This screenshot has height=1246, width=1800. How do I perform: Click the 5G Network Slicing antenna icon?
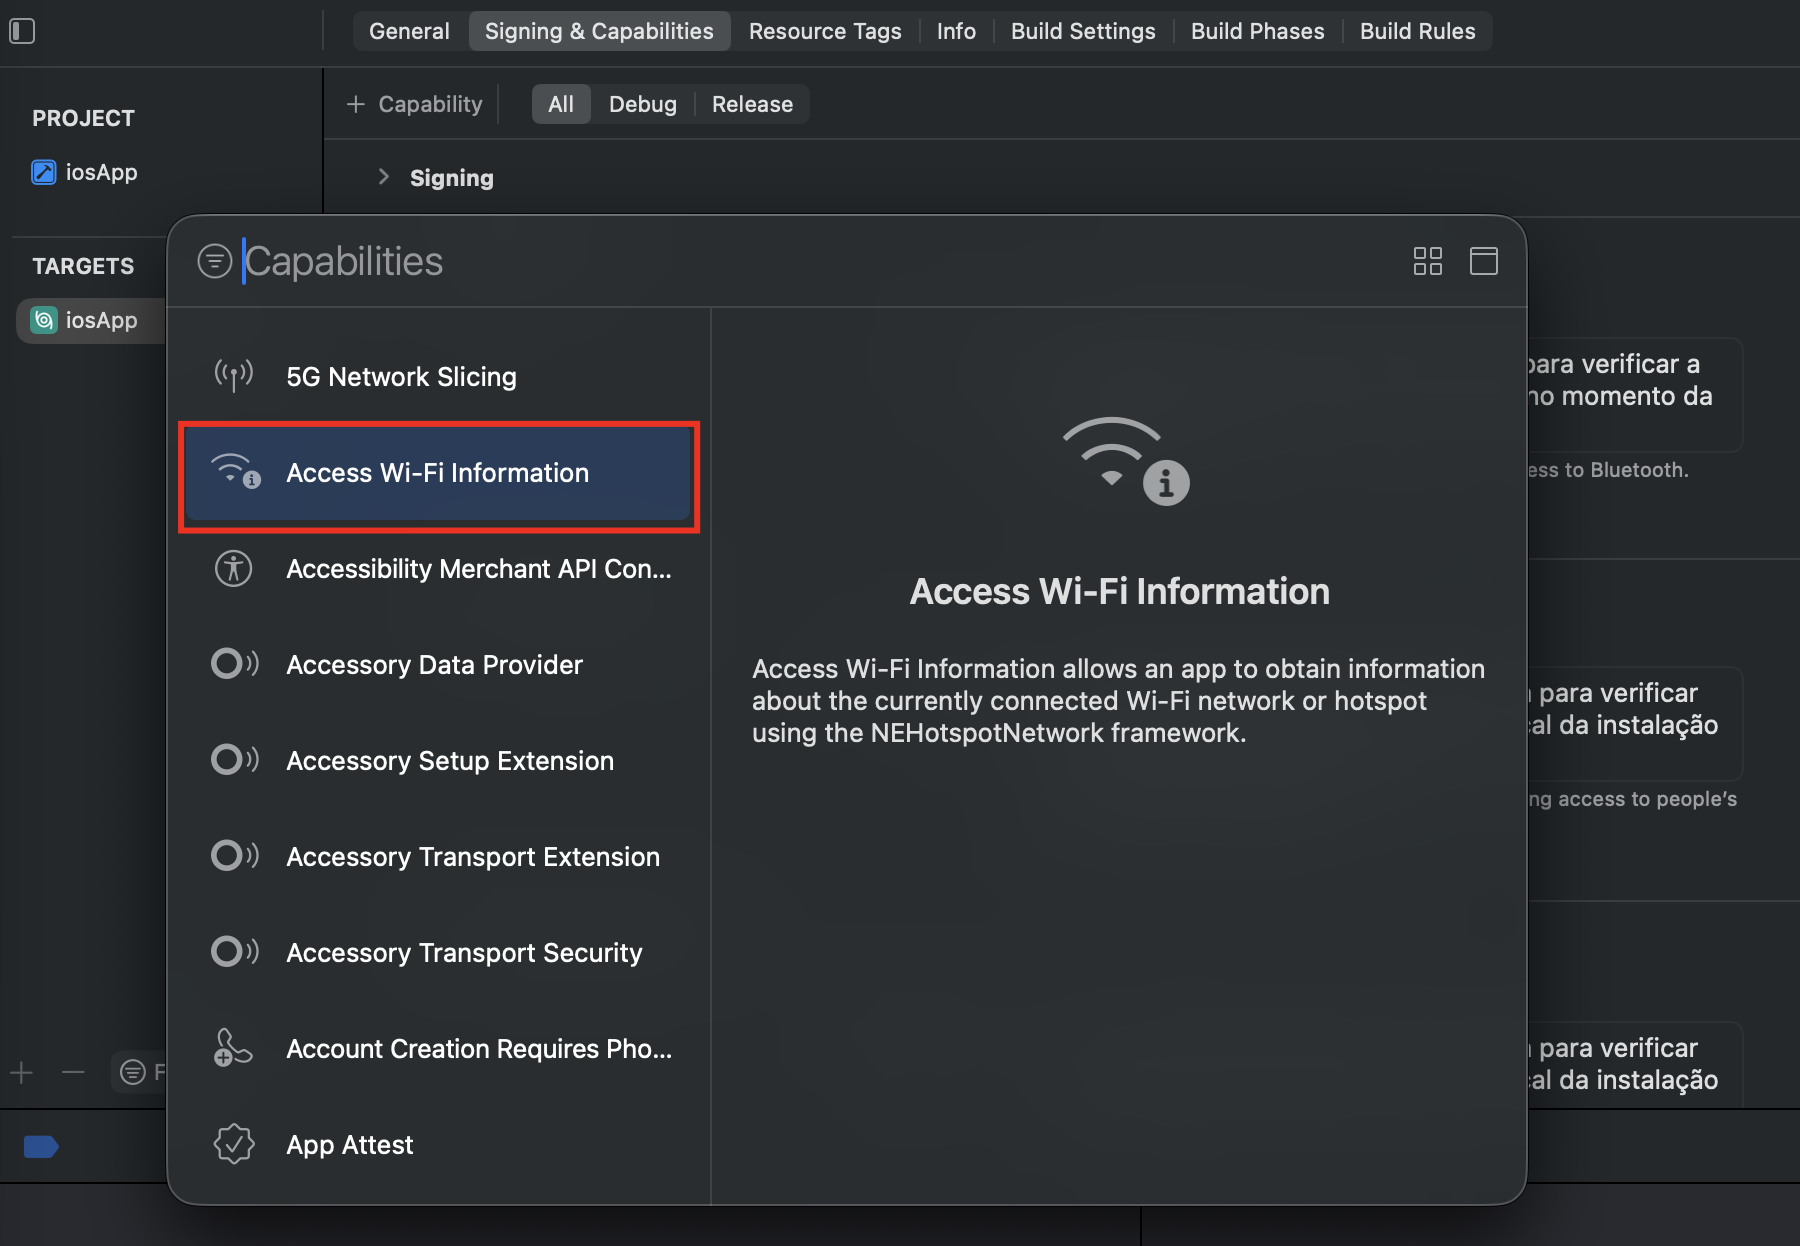234,376
